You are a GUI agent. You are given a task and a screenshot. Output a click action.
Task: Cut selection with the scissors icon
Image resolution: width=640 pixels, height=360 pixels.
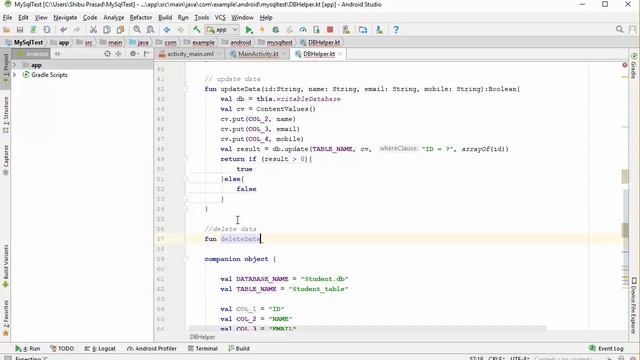coord(93,30)
